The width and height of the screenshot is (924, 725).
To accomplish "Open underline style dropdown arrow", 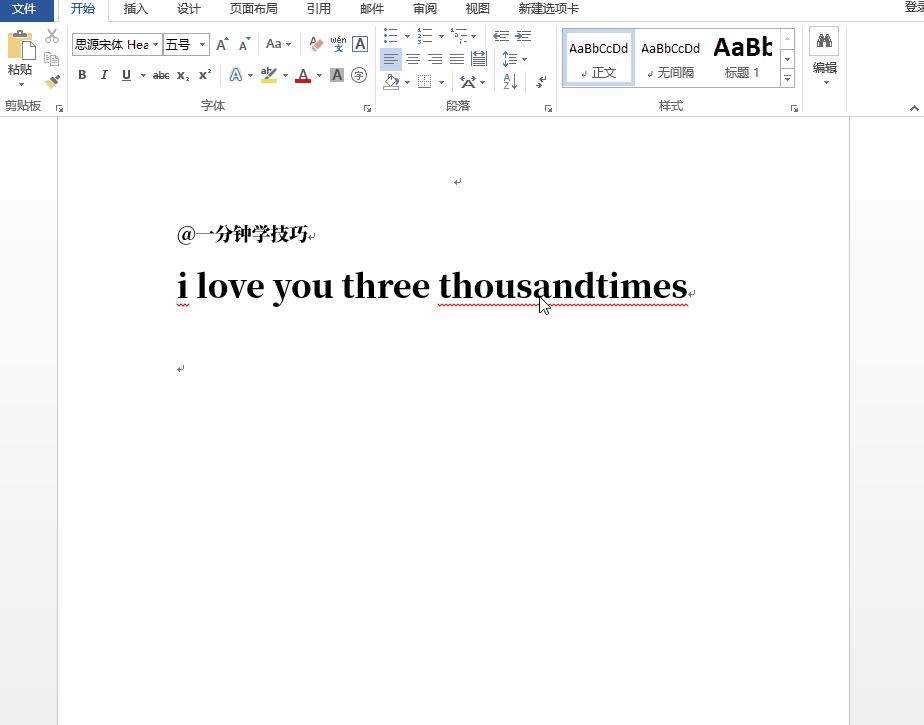I will [143, 75].
